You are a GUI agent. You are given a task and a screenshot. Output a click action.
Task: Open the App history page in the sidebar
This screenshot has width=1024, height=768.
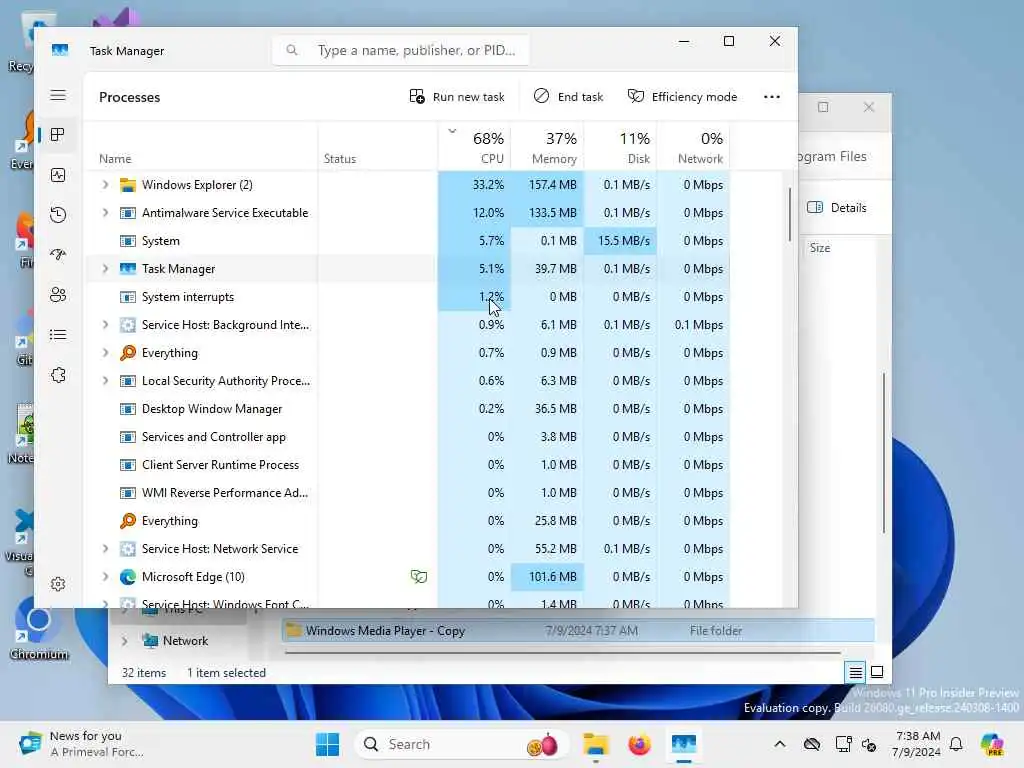coord(58,215)
